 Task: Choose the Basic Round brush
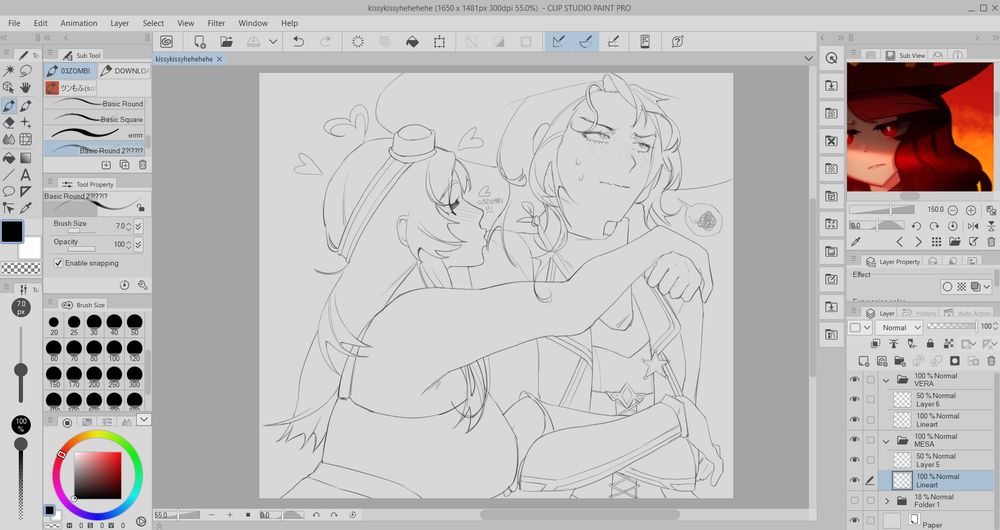tap(94, 103)
